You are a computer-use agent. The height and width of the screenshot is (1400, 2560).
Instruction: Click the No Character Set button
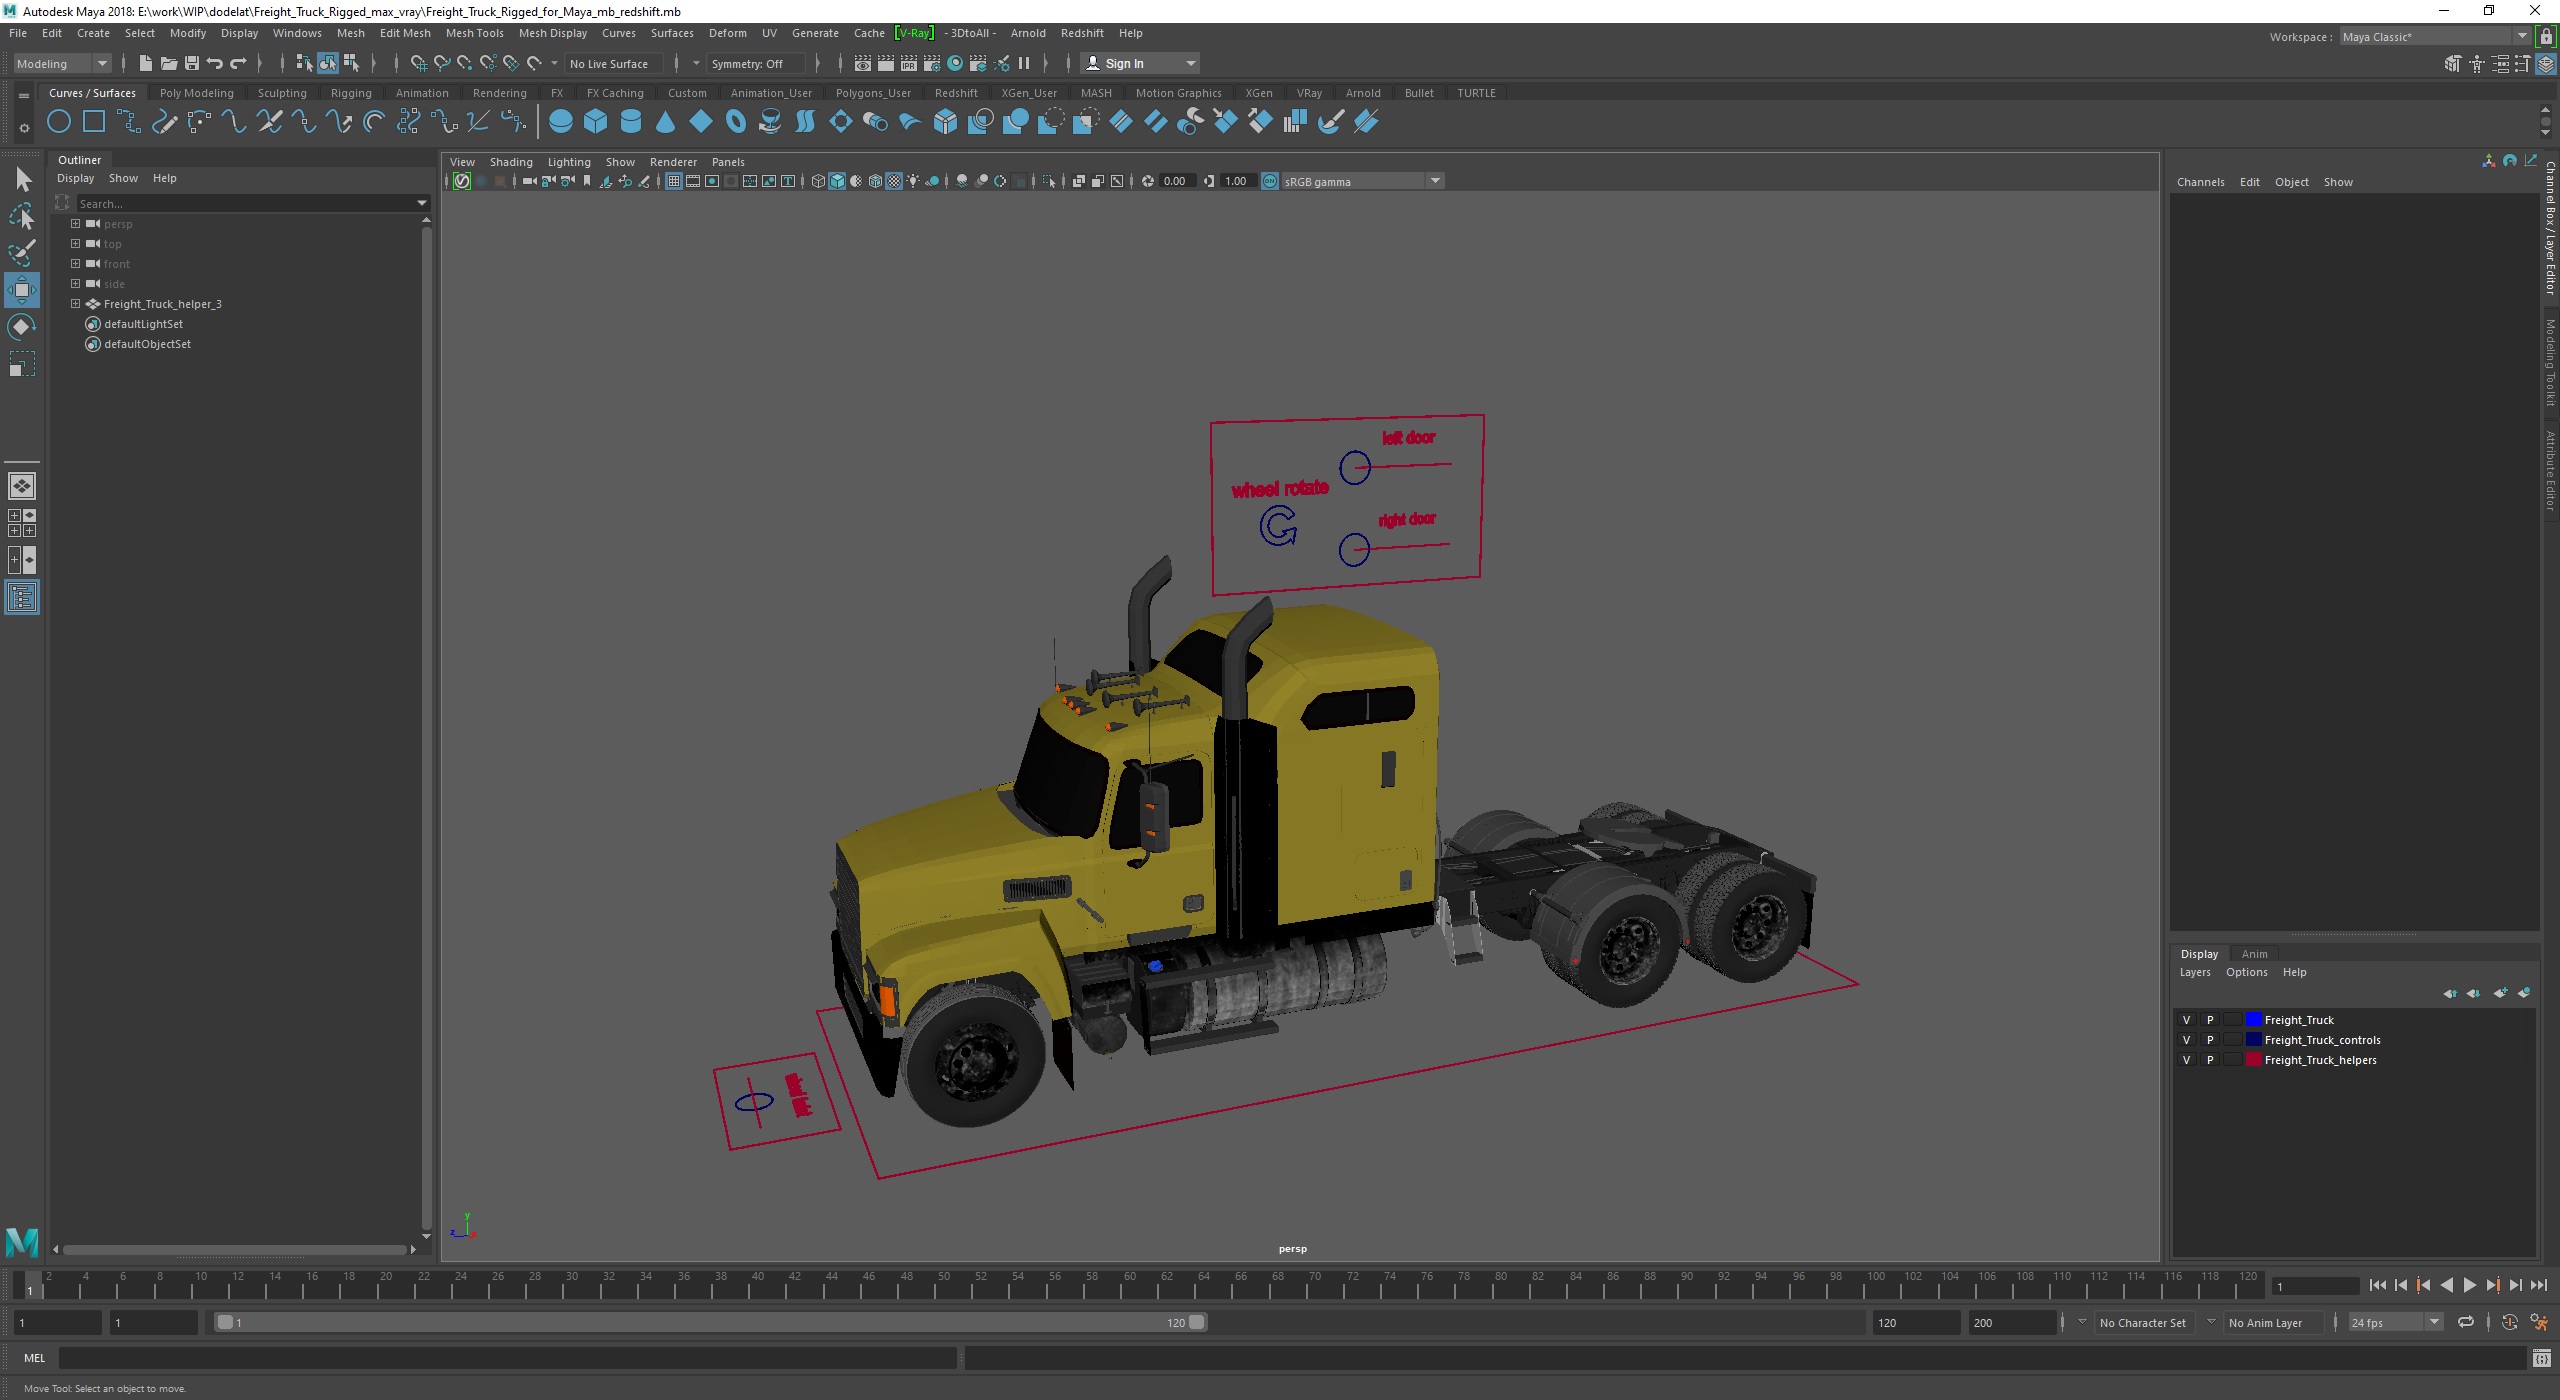(x=2142, y=1322)
